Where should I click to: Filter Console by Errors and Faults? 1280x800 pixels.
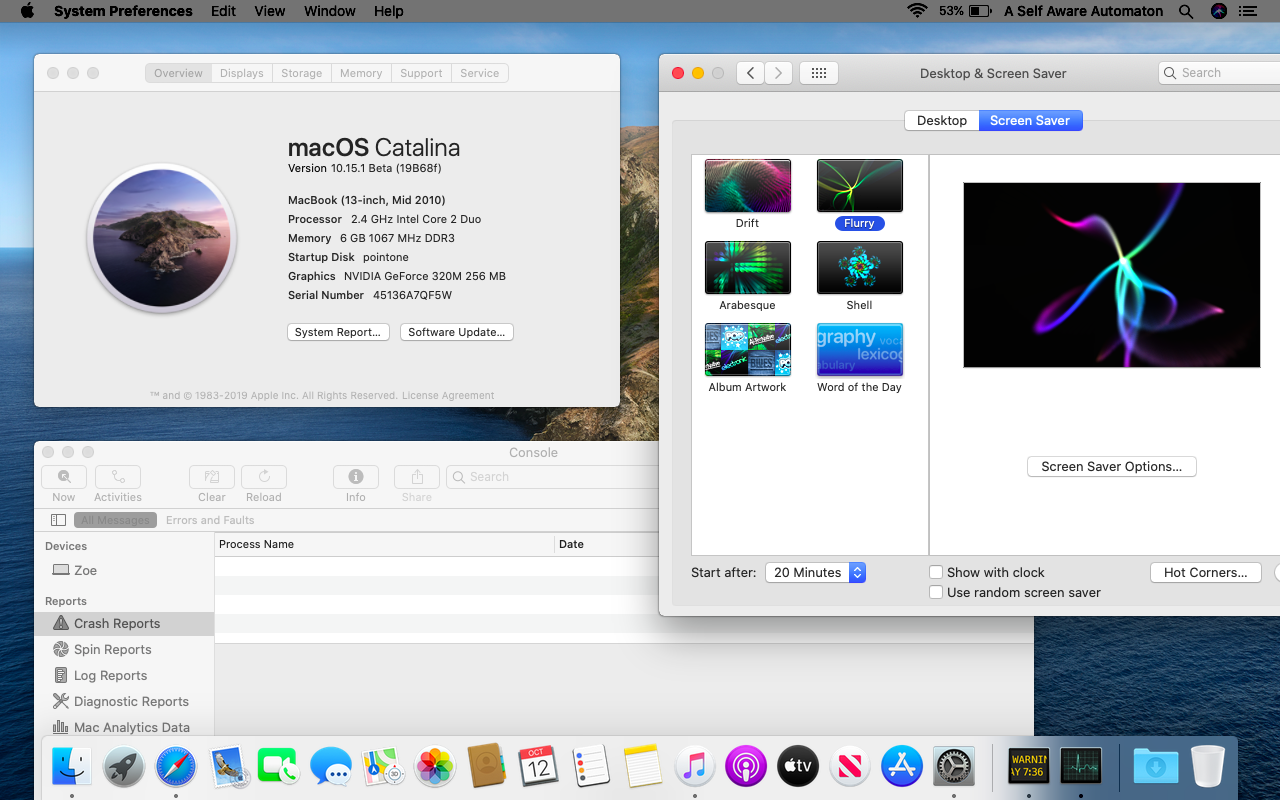click(210, 520)
